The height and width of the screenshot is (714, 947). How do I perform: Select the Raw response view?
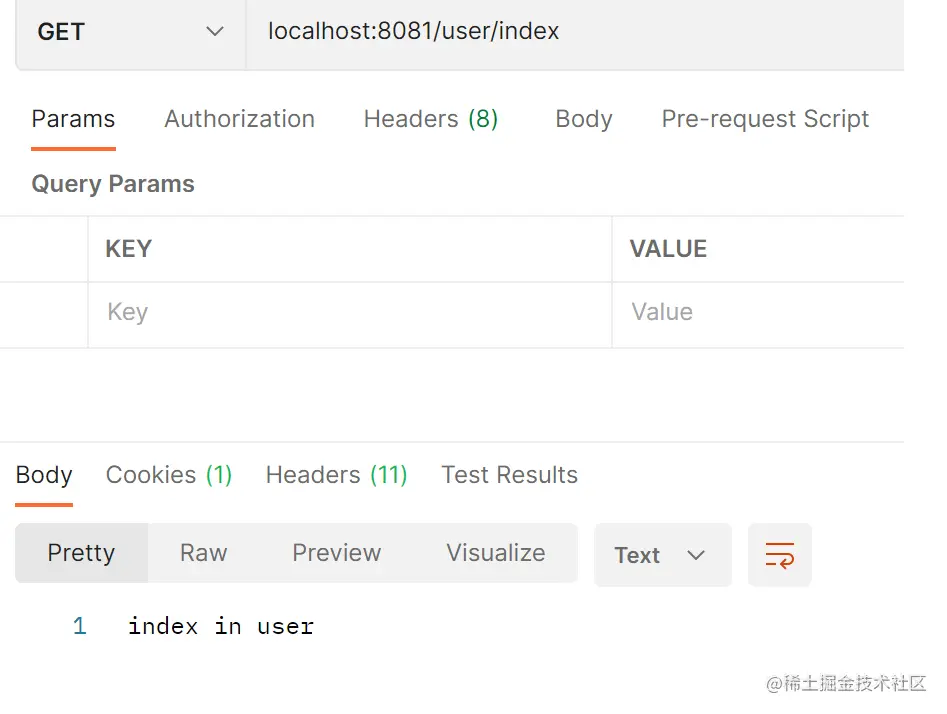click(204, 553)
